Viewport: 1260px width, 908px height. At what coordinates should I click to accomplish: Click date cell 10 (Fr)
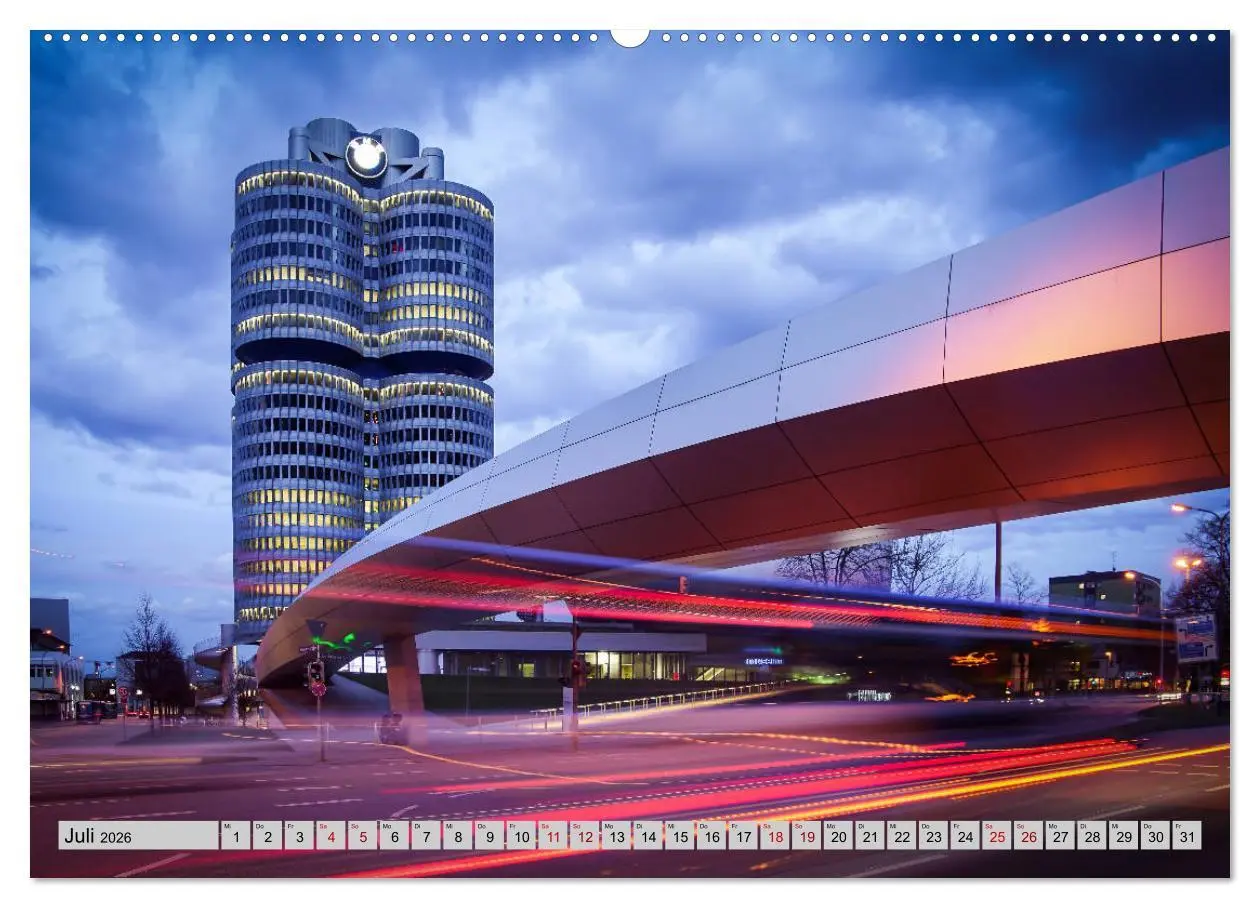click(x=521, y=836)
